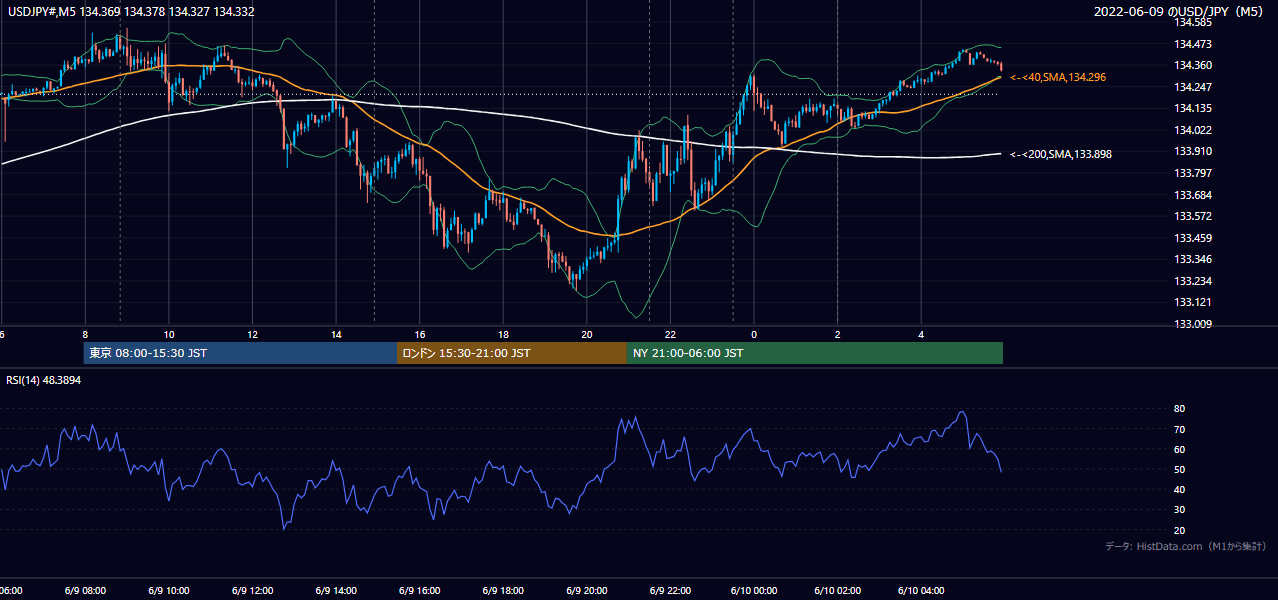Click the 134.360 price axis value
Viewport: 1278px width, 600px height.
(x=1192, y=65)
